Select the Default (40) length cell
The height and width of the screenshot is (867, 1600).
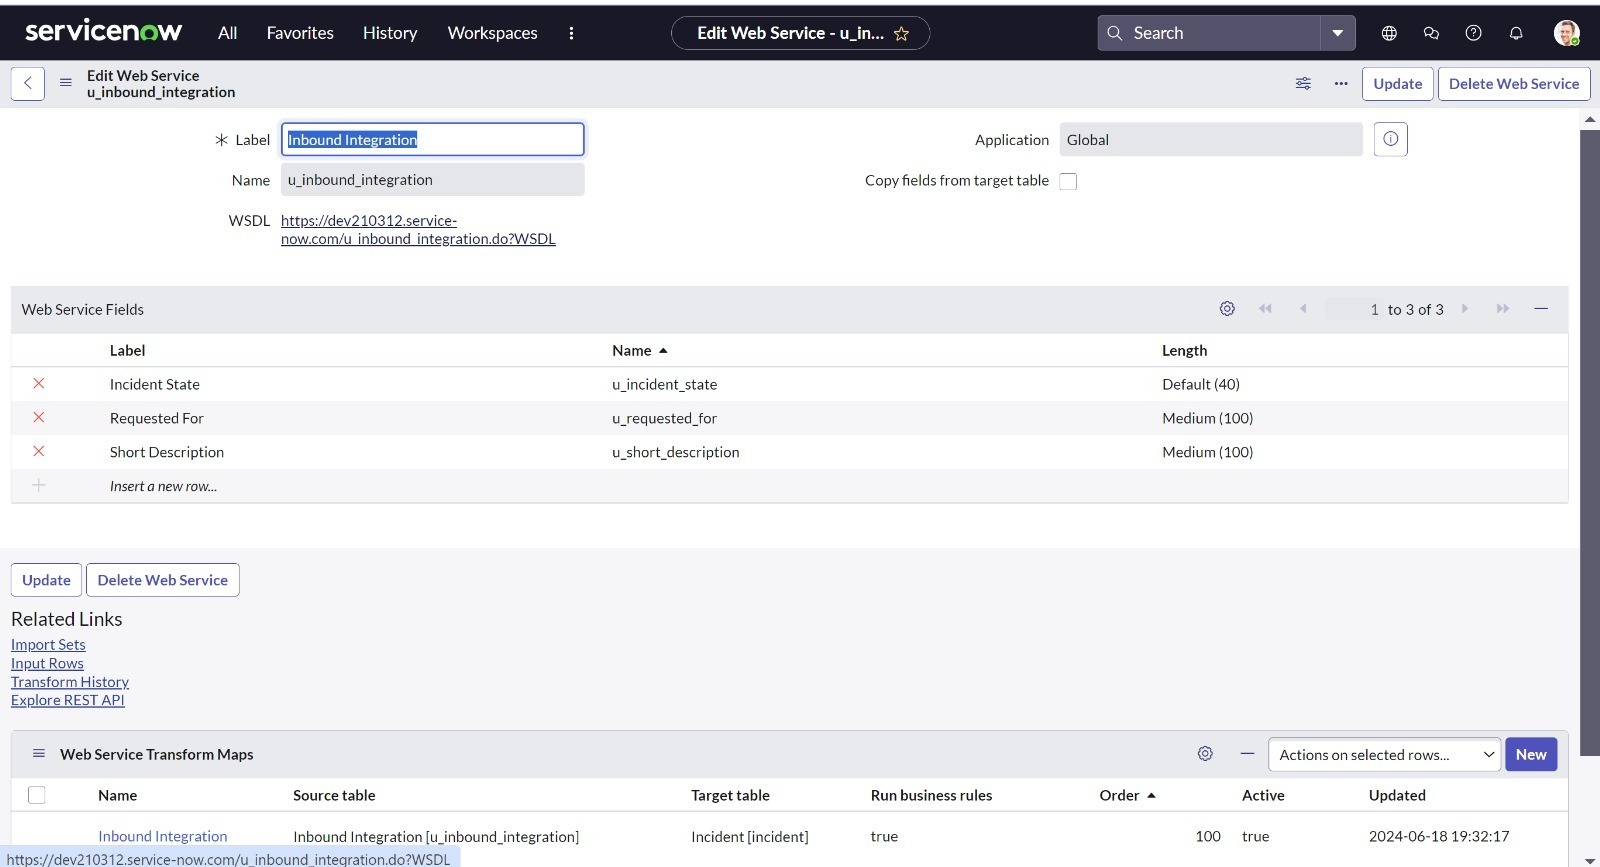pos(1200,384)
